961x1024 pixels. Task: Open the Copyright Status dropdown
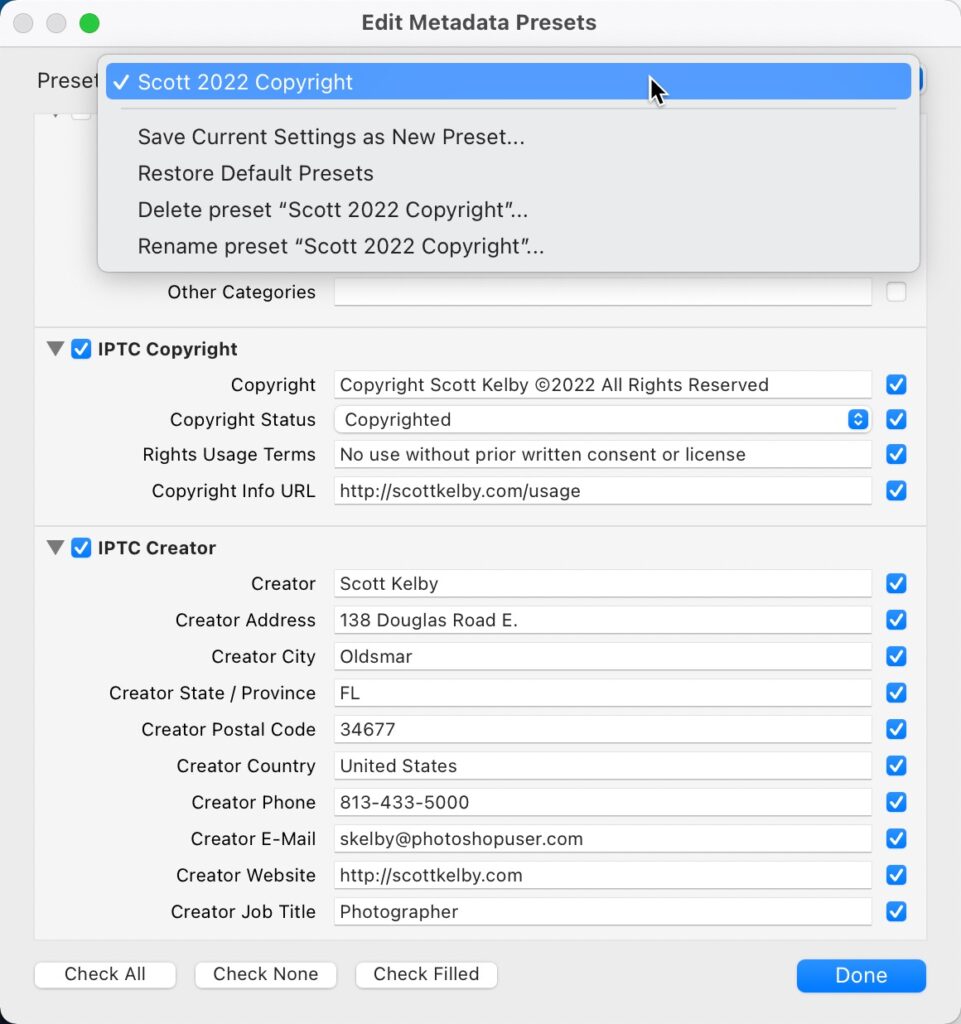(x=603, y=419)
